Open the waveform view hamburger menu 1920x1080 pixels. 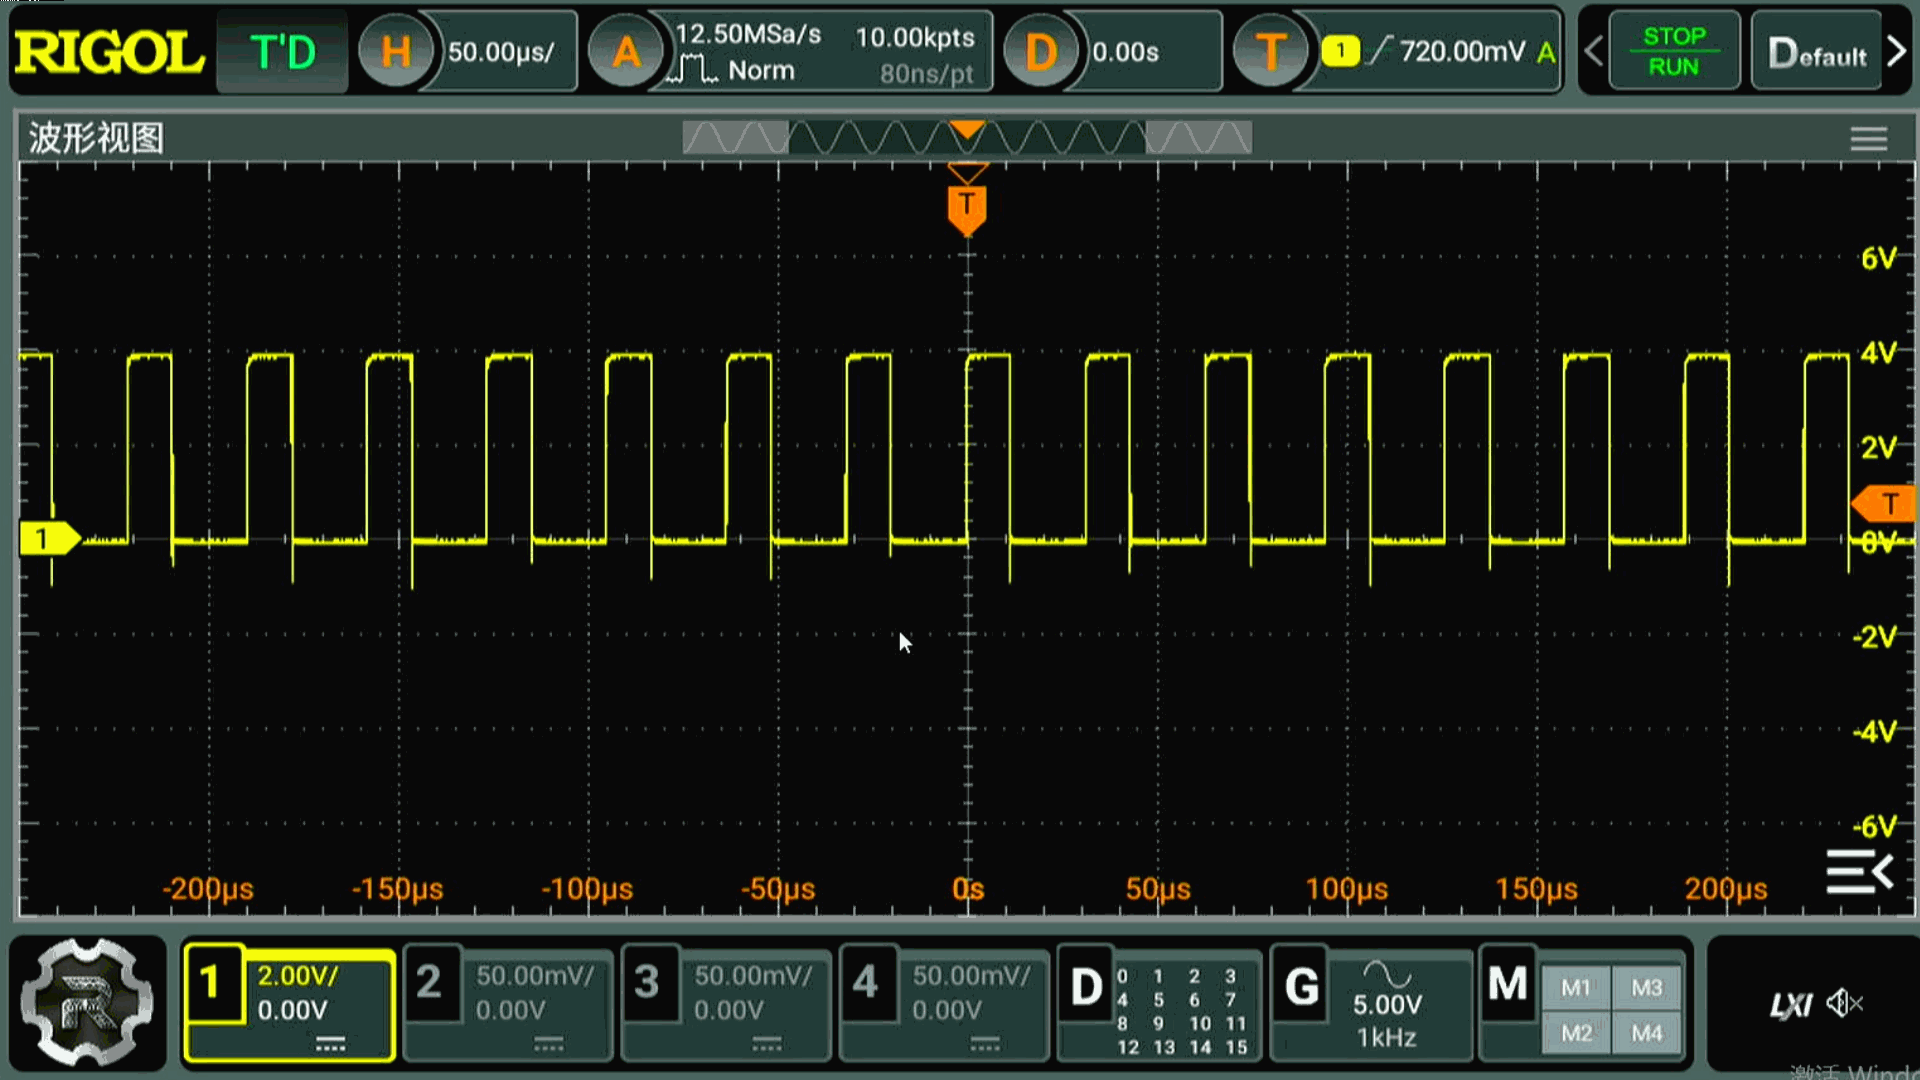coord(1868,139)
